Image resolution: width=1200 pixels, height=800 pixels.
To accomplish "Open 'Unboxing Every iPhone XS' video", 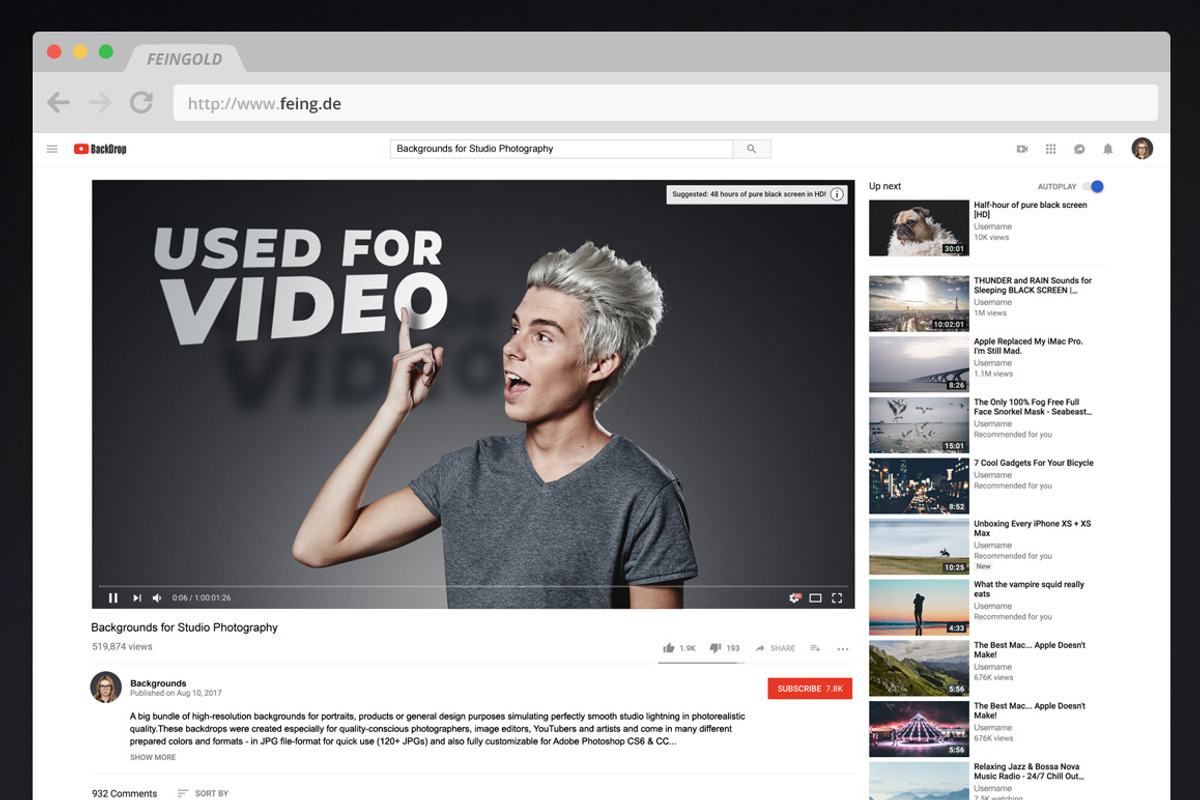I will [x=919, y=546].
